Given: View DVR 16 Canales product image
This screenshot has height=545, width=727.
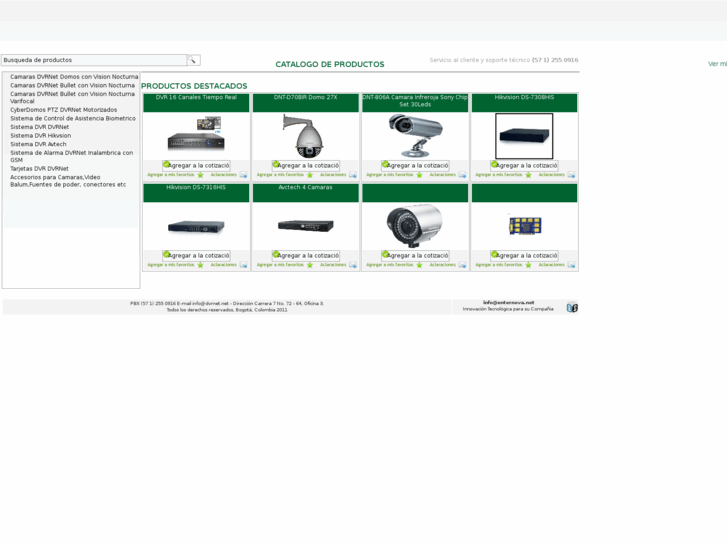Looking at the screenshot, I should pos(196,134).
